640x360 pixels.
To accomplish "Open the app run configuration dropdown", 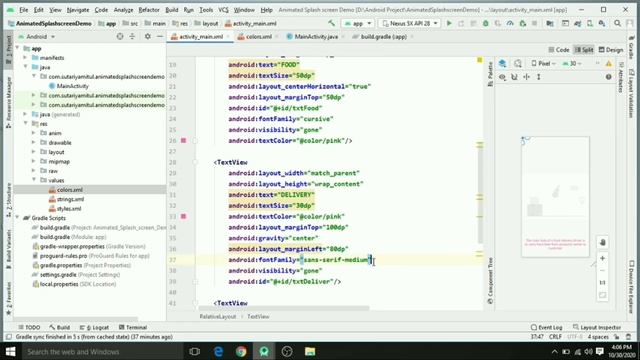I will click(358, 24).
